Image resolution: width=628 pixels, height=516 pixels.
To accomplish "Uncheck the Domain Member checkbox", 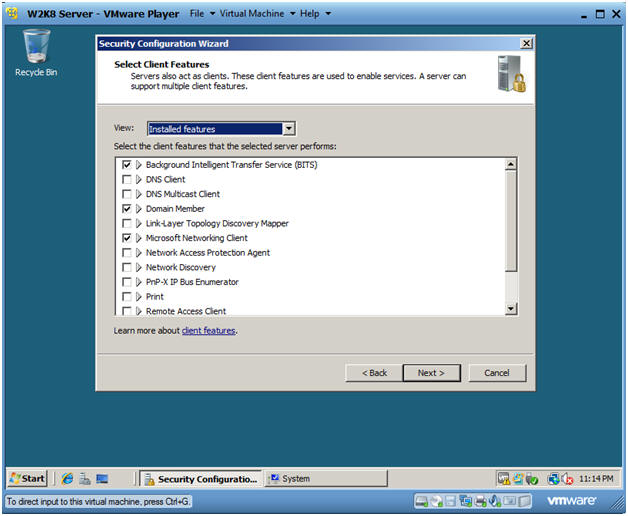I will (x=127, y=209).
